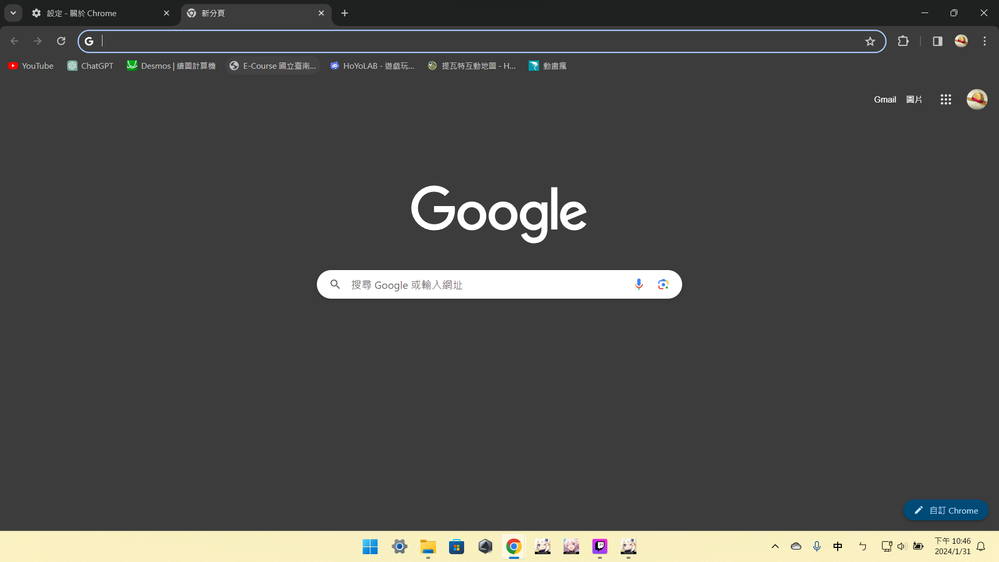Image resolution: width=999 pixels, height=562 pixels.
Task: Focus the Chrome address bar
Action: [481, 41]
